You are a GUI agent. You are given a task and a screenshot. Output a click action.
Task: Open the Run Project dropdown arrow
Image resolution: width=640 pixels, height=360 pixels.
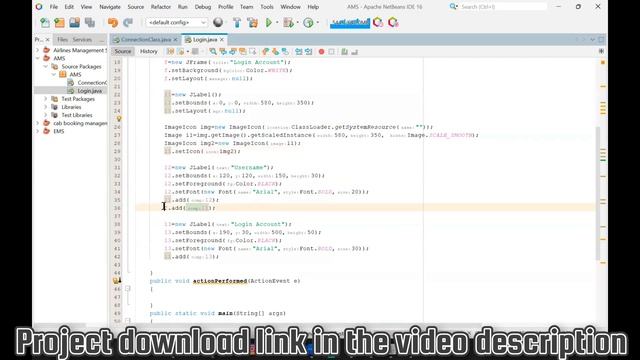tap(277, 23)
